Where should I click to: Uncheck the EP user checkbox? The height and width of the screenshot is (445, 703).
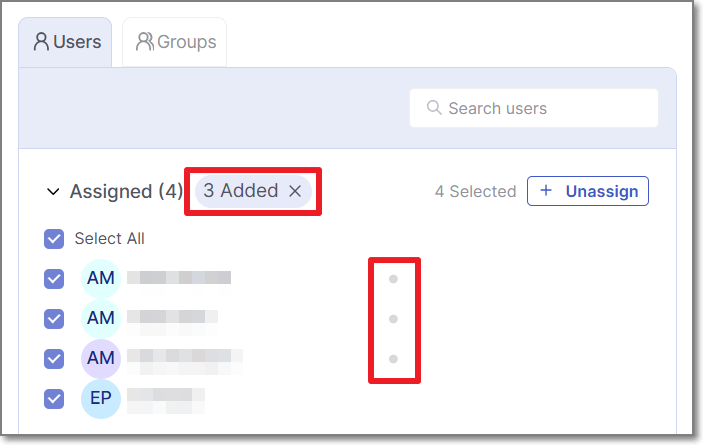(54, 399)
